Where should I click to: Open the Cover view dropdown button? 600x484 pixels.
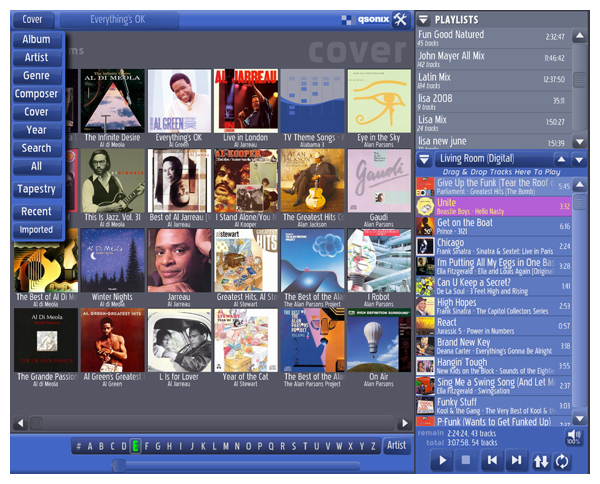pos(33,20)
